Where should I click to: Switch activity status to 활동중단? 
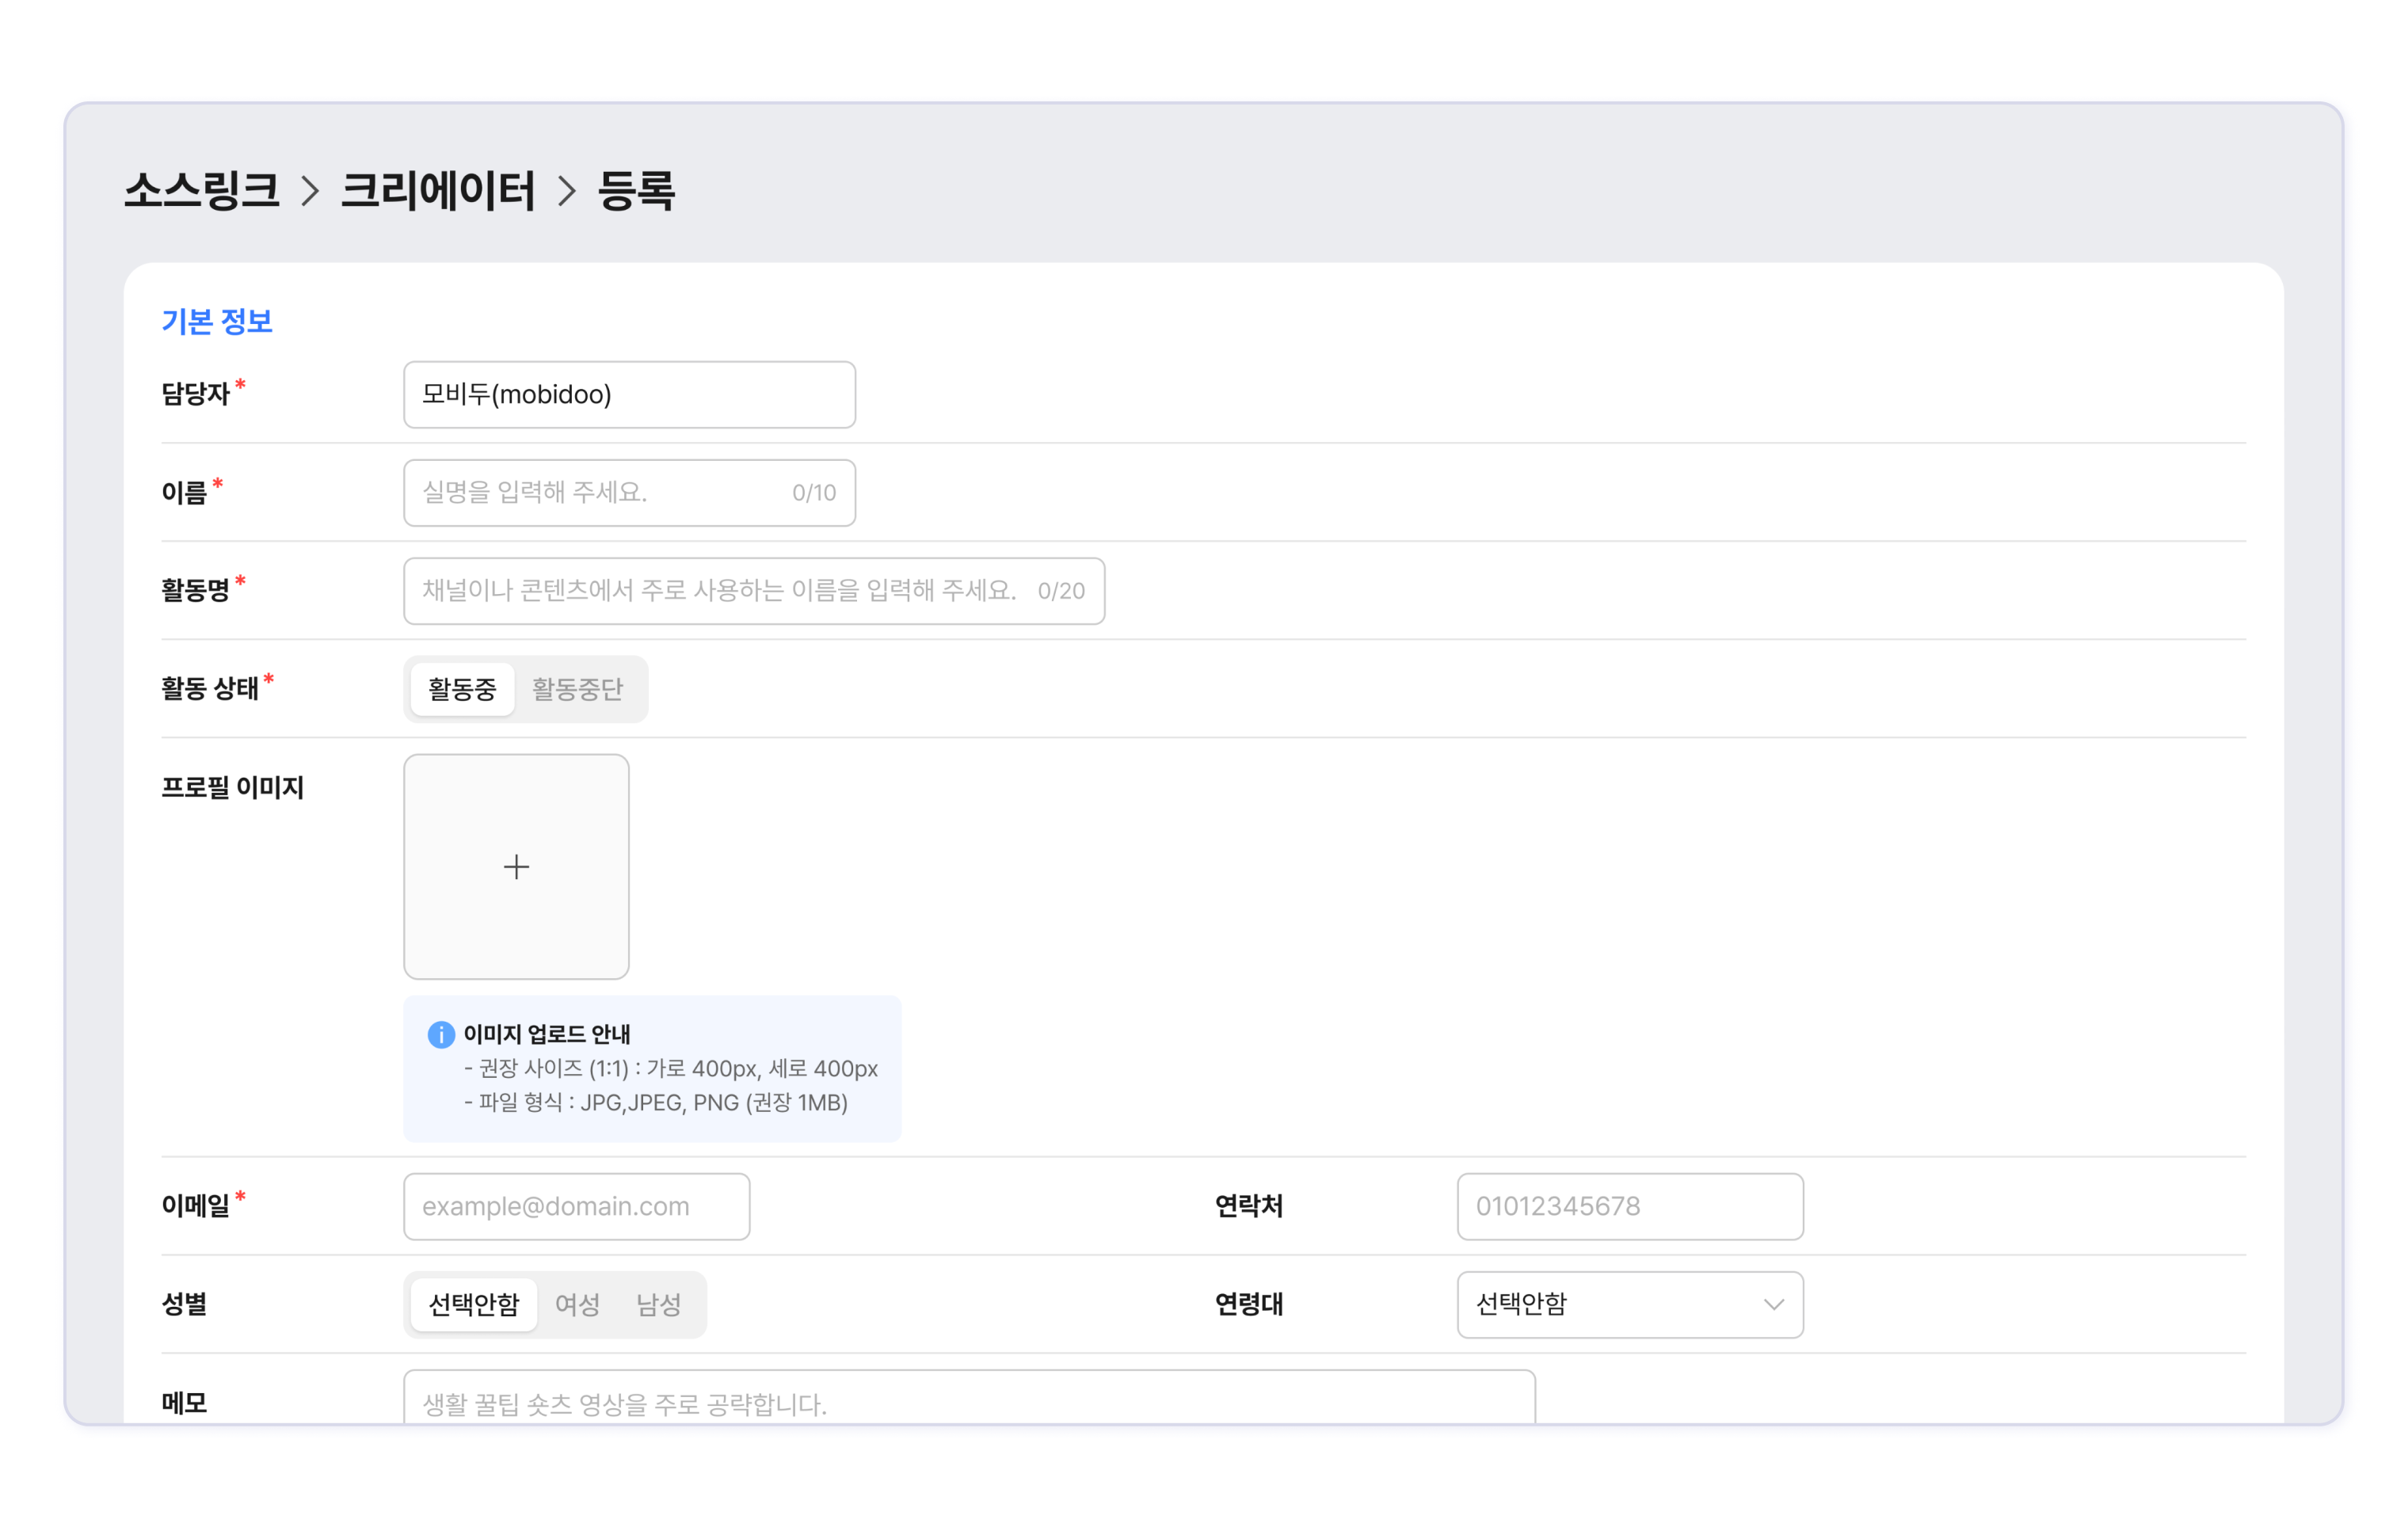click(x=577, y=689)
